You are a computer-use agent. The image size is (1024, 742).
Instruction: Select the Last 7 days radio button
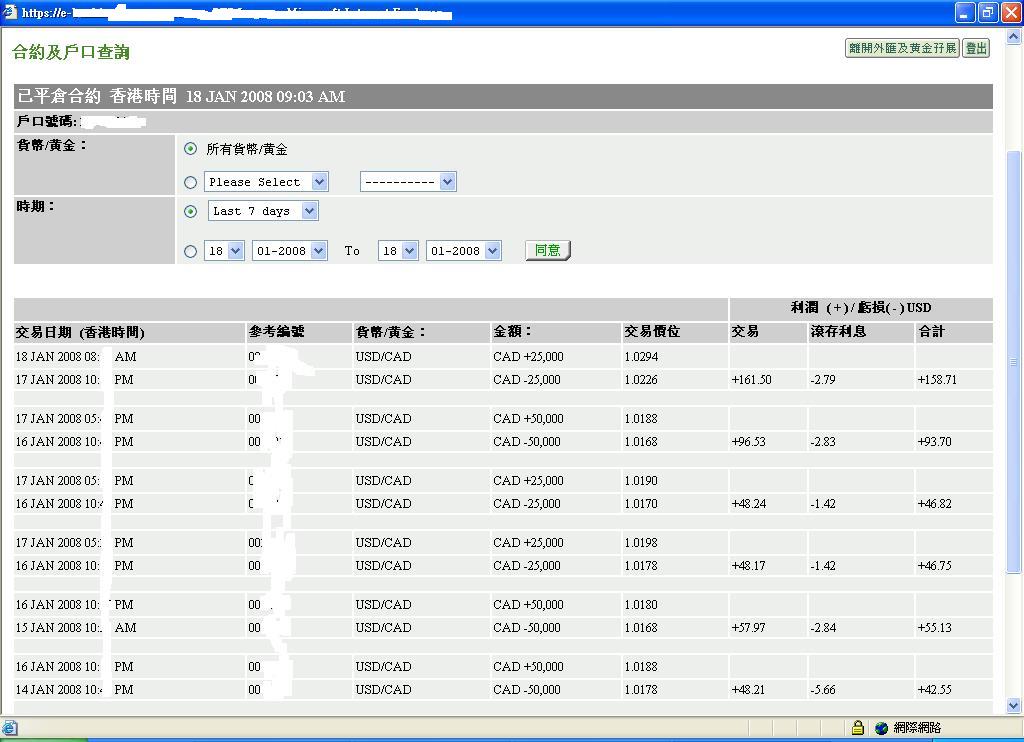point(190,212)
